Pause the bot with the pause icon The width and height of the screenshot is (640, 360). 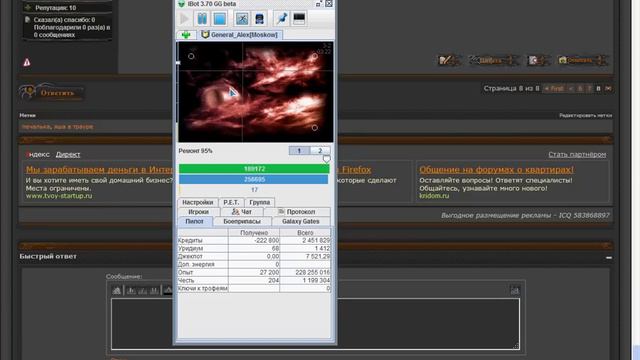202,19
